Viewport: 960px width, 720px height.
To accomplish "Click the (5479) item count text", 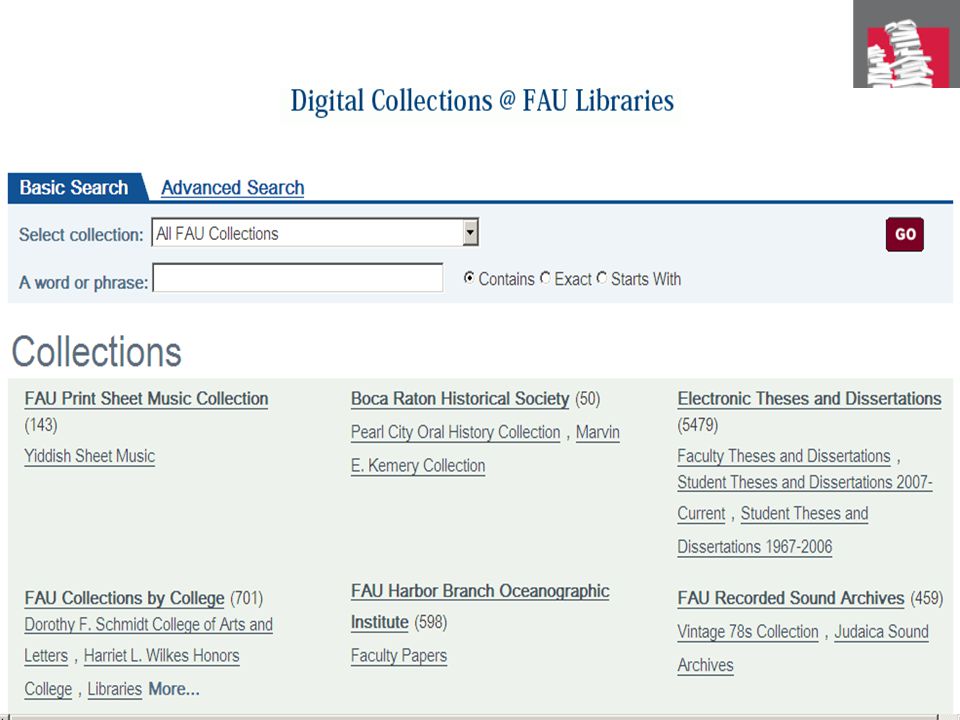I will [698, 425].
